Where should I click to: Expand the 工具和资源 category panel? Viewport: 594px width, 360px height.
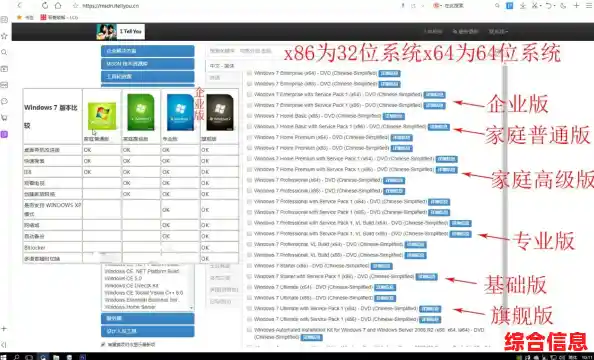(148, 77)
